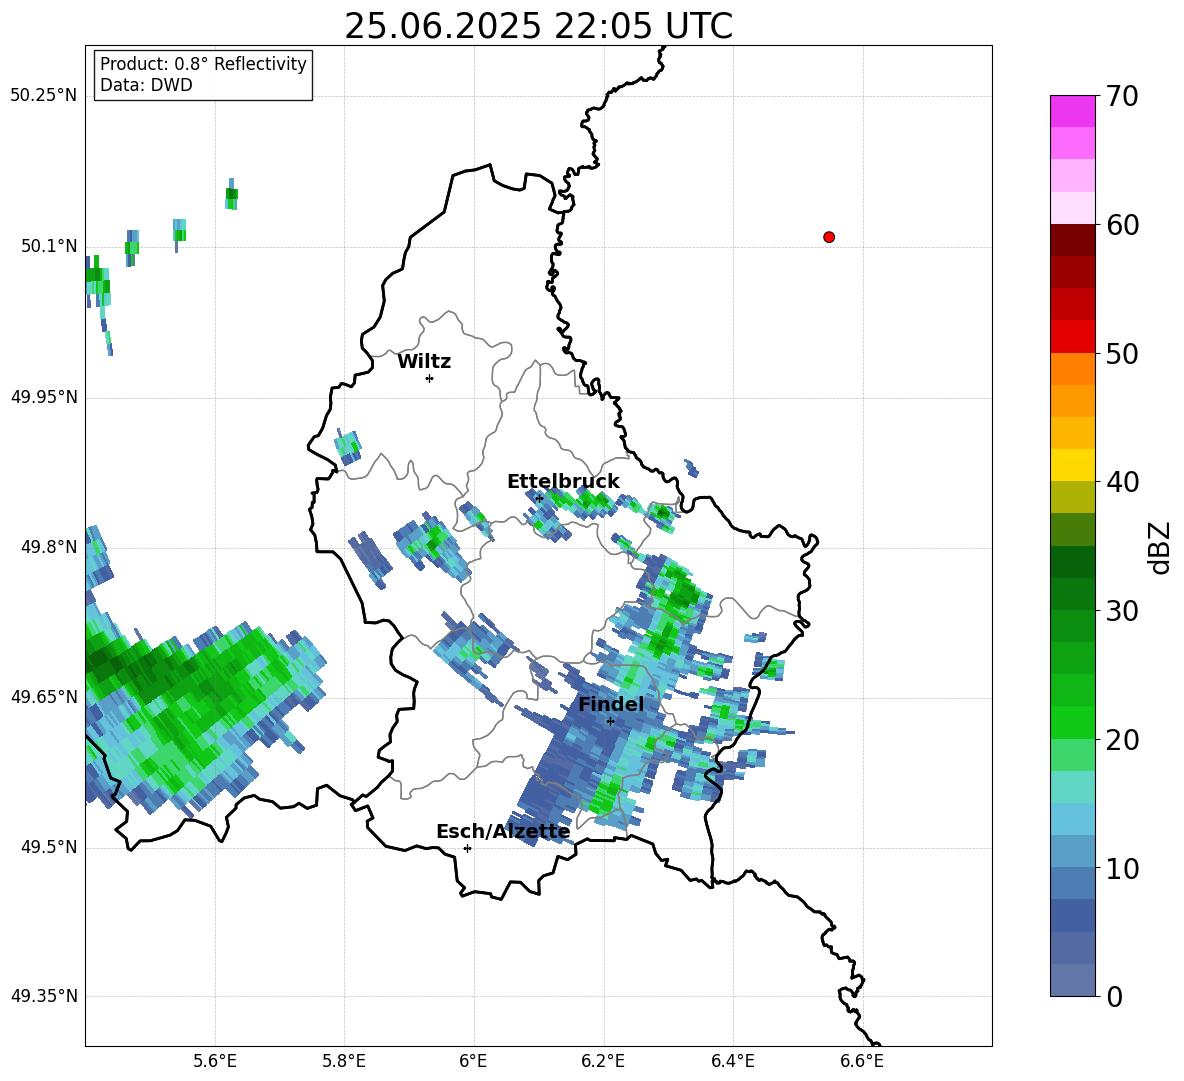Screen dimensions: 1184x1081
Task: Click the 49.95°N latitude label
Action: coord(44,397)
